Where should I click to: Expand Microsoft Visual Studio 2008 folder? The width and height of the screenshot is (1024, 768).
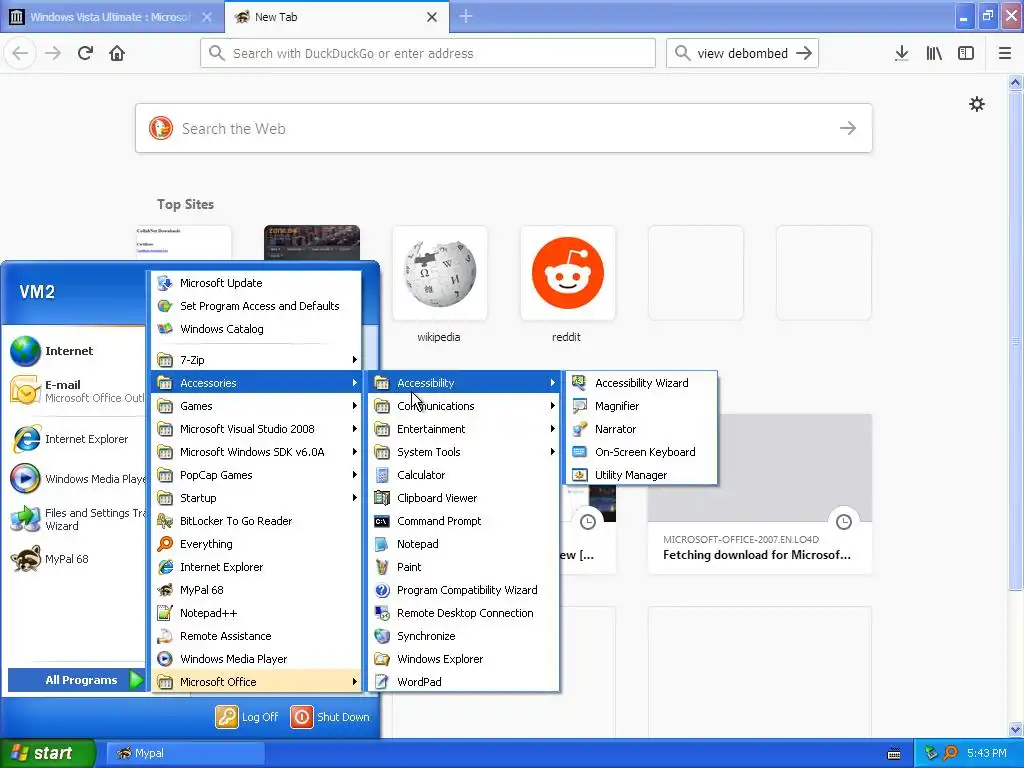click(257, 428)
